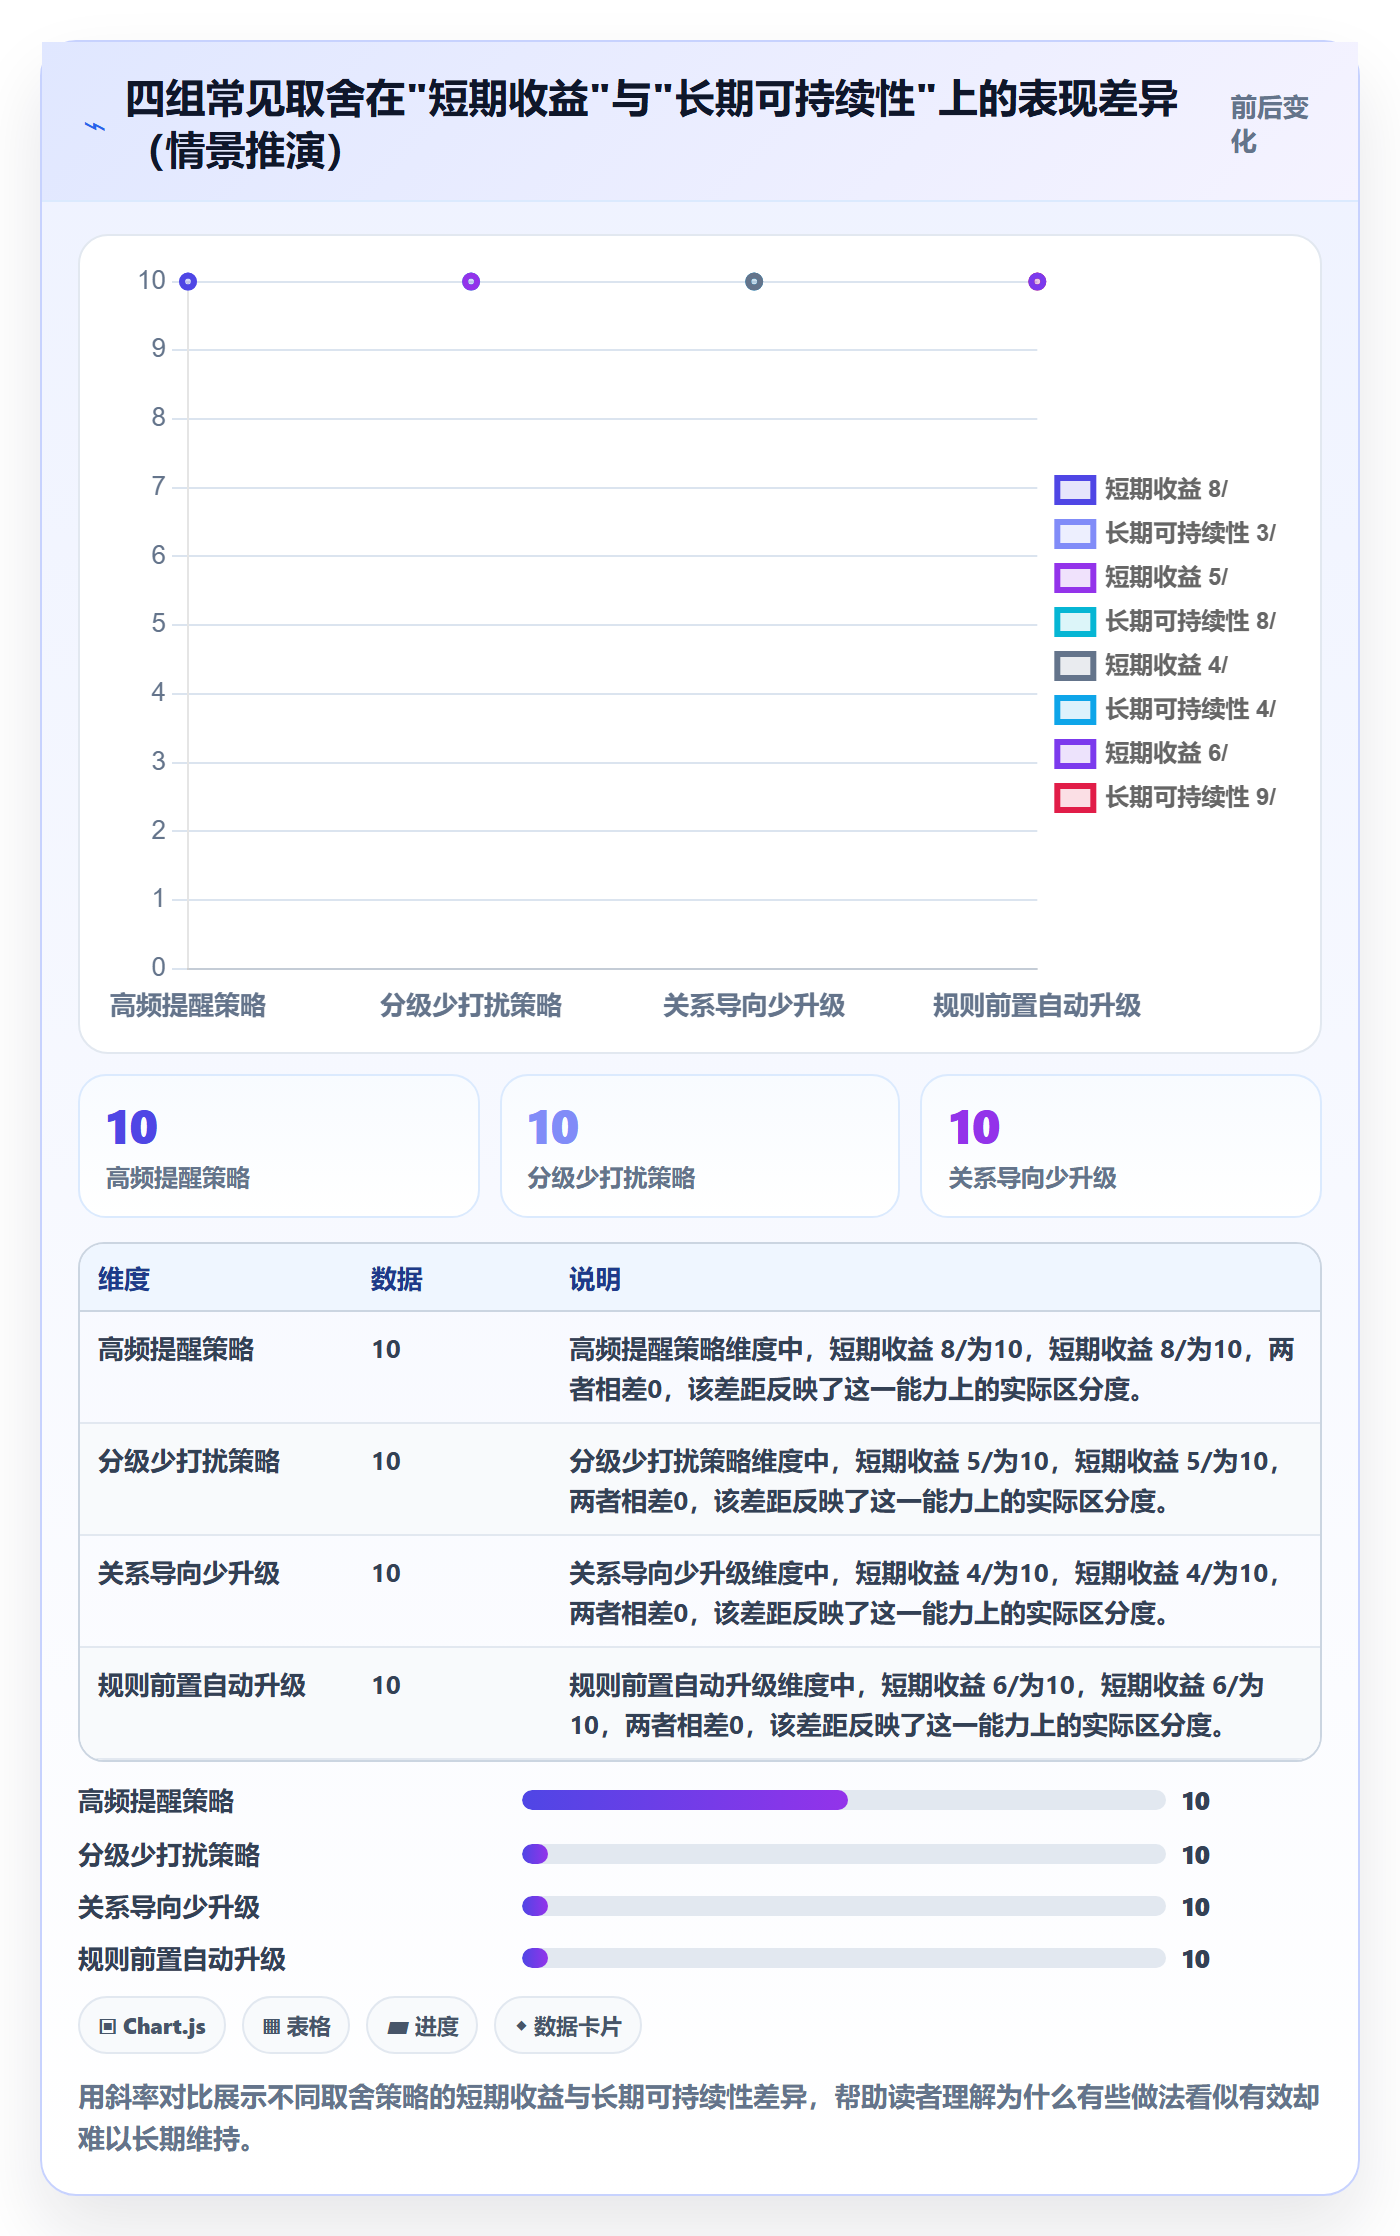The height and width of the screenshot is (2236, 1400).
Task: Click the lightning icon beside the title
Action: click(95, 126)
